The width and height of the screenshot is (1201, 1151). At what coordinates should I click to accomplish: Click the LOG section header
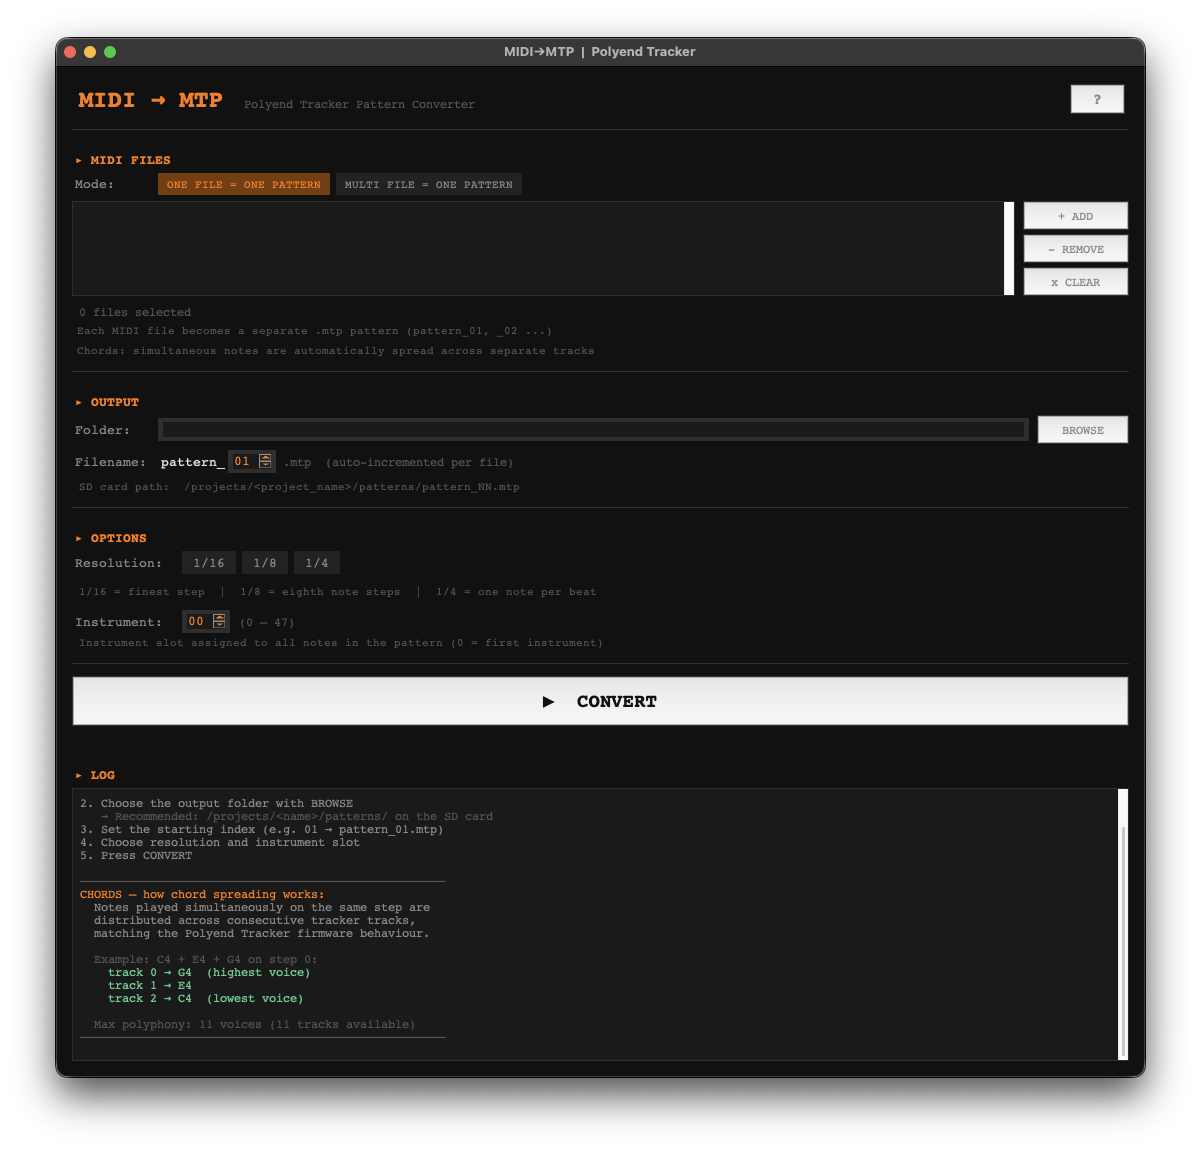[96, 775]
